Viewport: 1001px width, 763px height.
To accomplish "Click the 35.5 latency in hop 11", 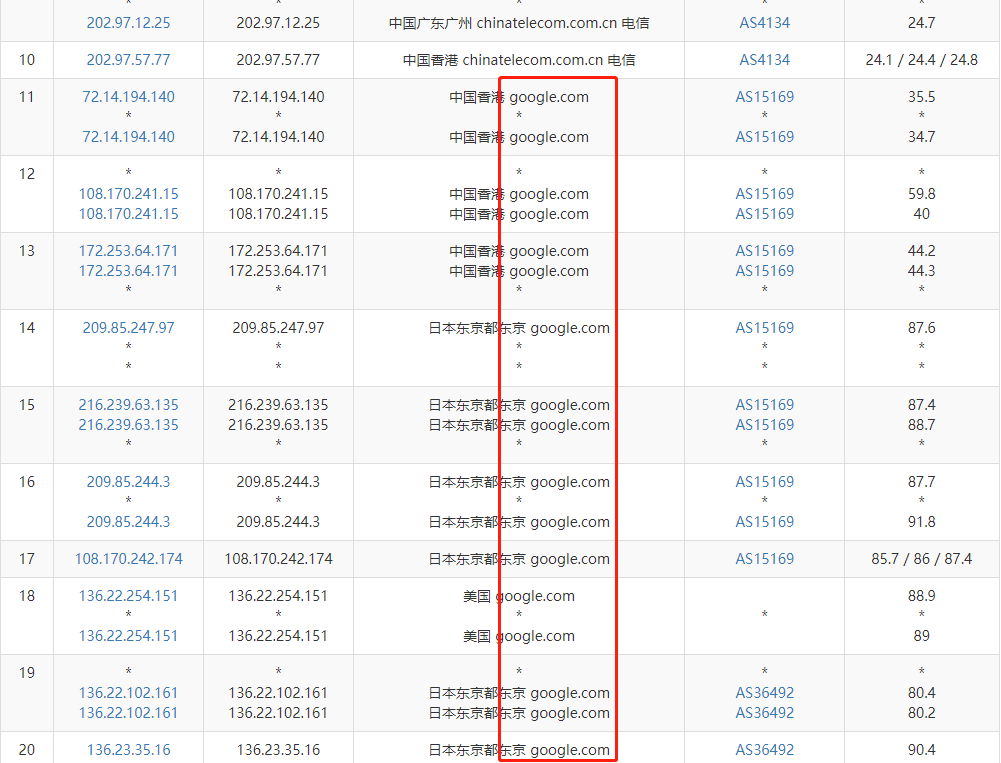I will 921,97.
